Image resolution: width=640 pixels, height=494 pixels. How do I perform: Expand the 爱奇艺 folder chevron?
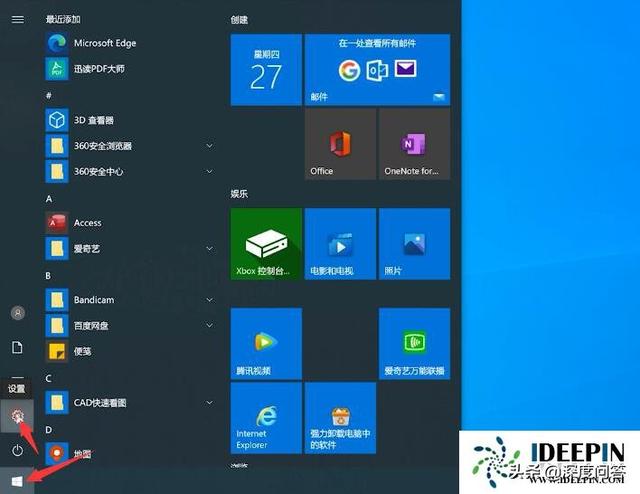(209, 249)
